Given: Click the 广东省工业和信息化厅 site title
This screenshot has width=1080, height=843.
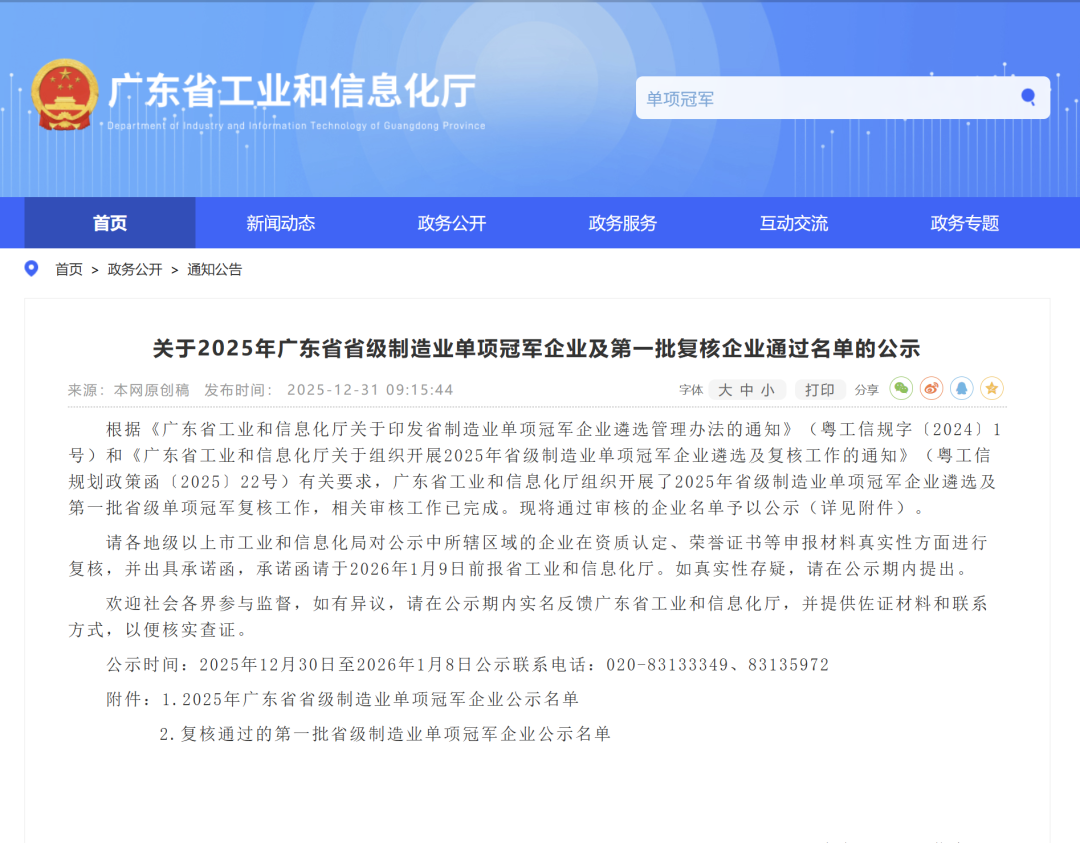Looking at the screenshot, I should click(x=292, y=91).
